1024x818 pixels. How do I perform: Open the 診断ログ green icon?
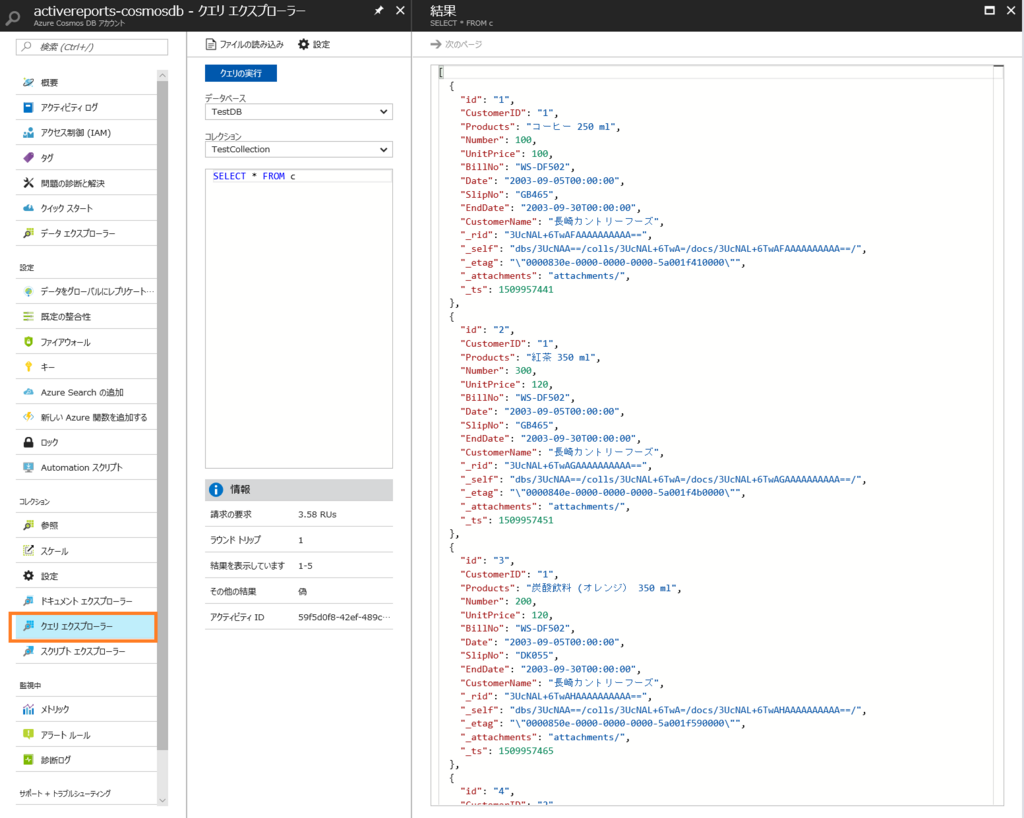[x=28, y=759]
